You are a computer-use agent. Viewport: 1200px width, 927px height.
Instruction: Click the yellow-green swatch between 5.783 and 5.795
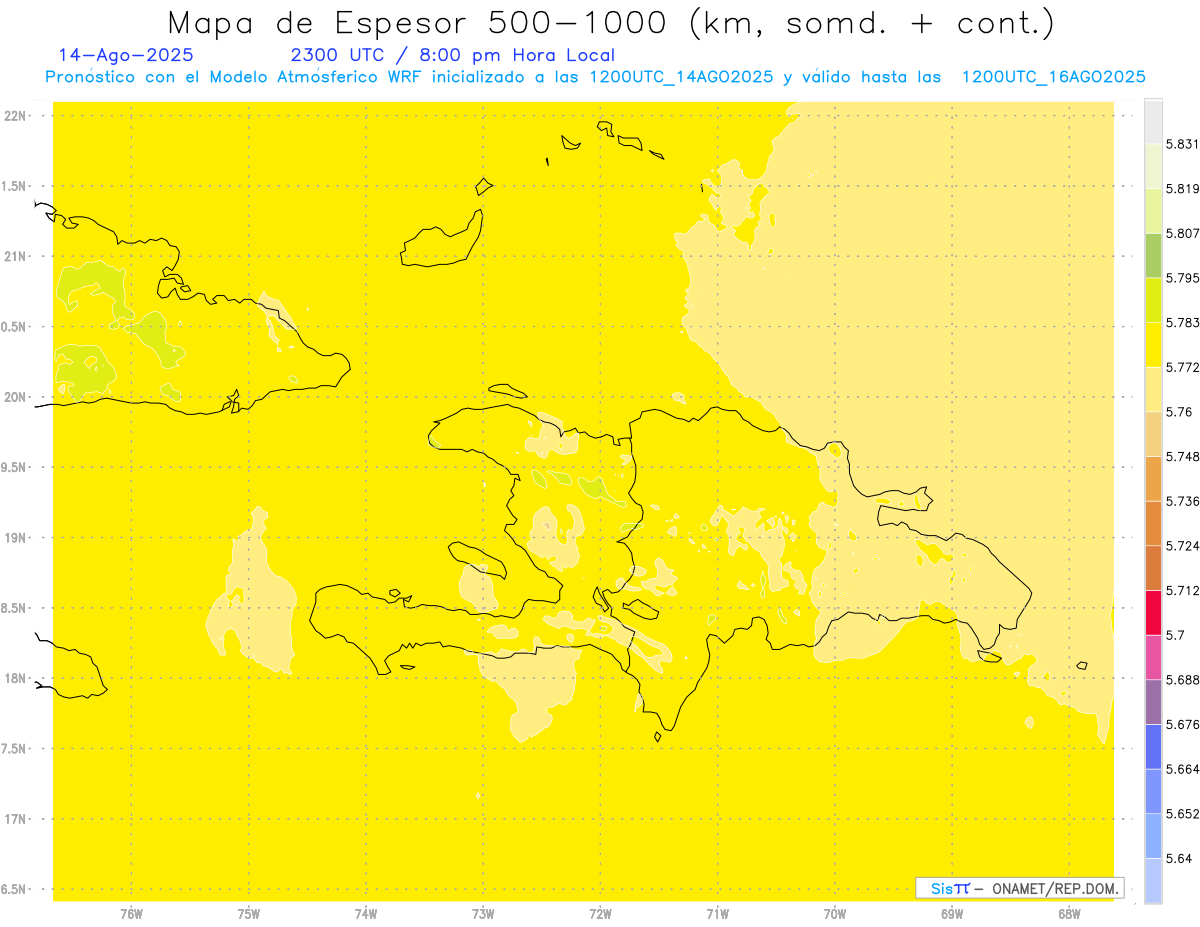tap(1153, 299)
